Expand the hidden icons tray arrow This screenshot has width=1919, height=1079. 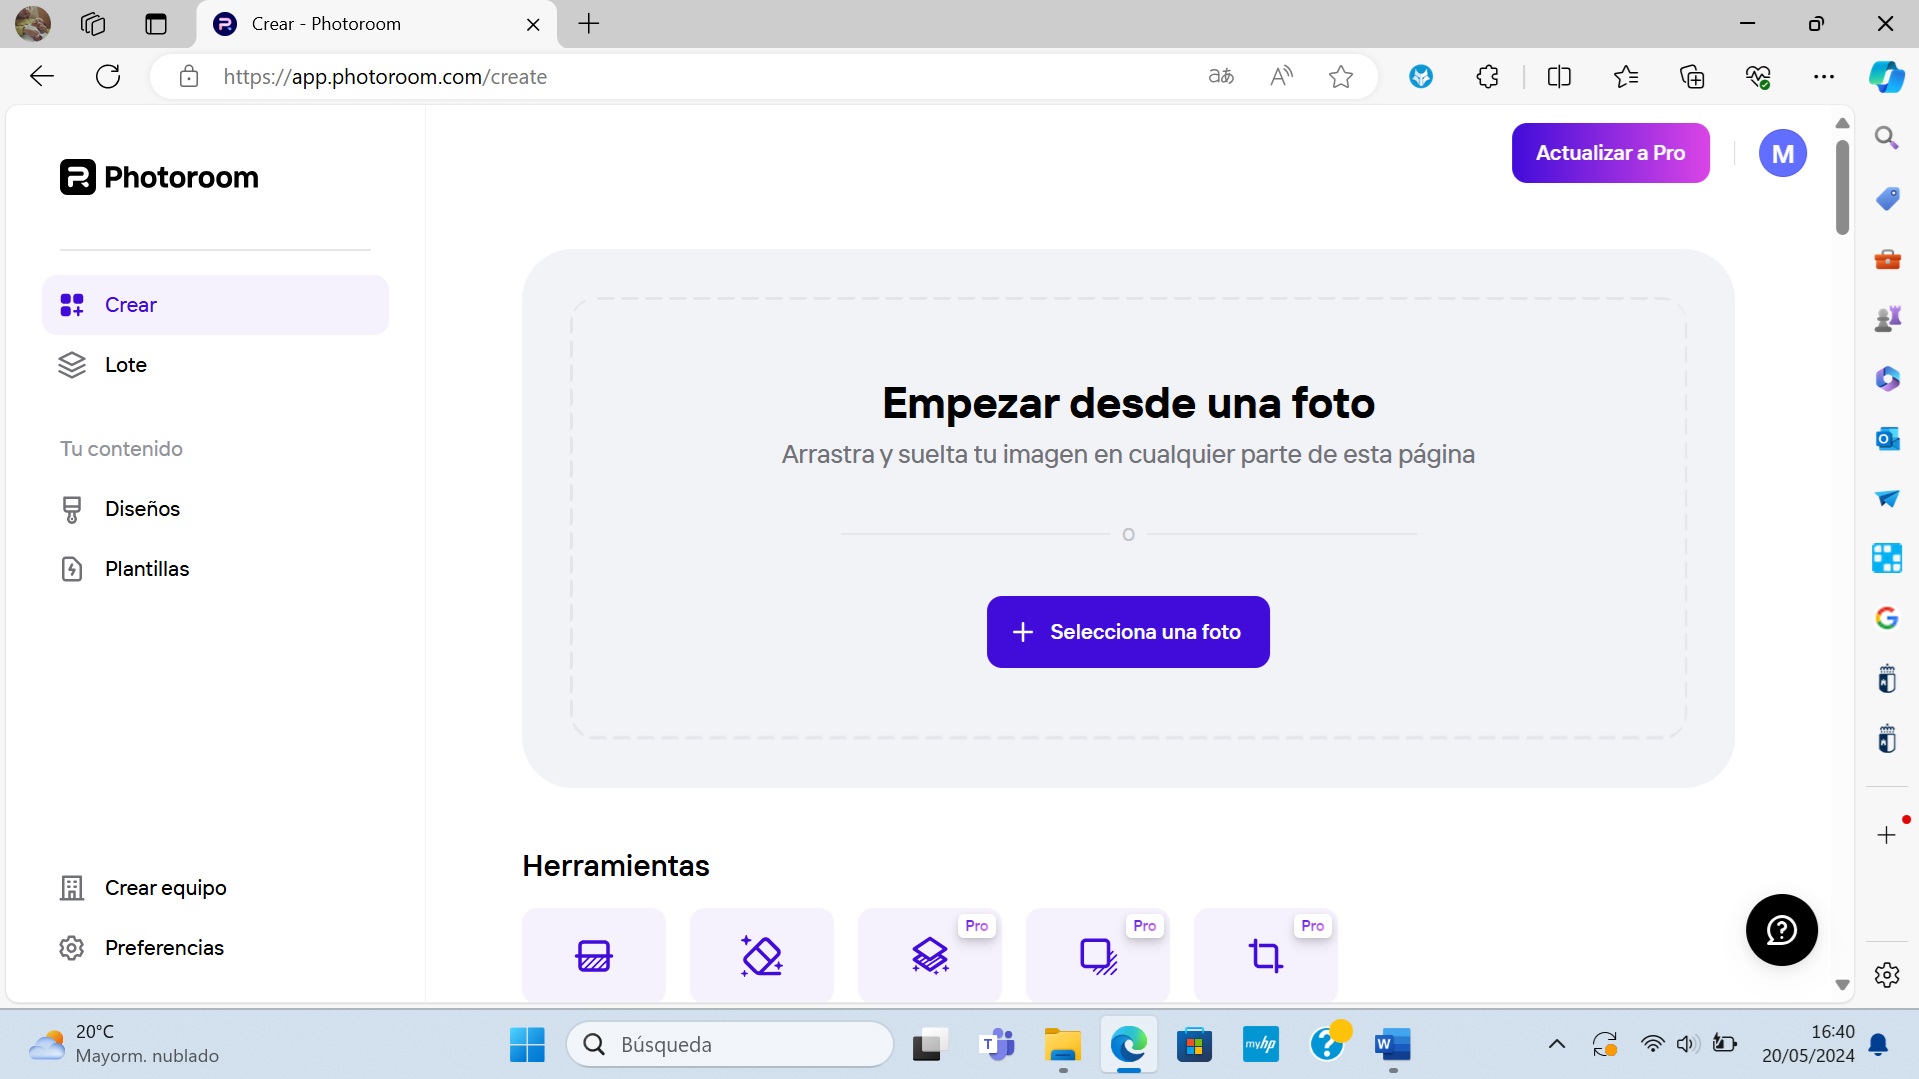pyautogui.click(x=1556, y=1043)
